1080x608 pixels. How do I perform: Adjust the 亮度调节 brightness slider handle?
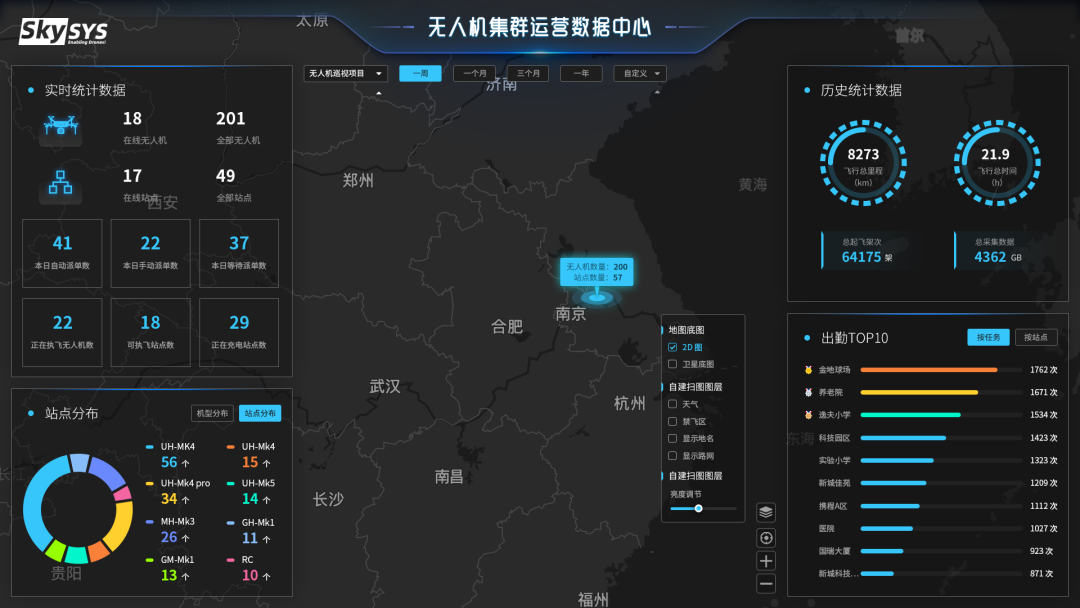tap(698, 508)
